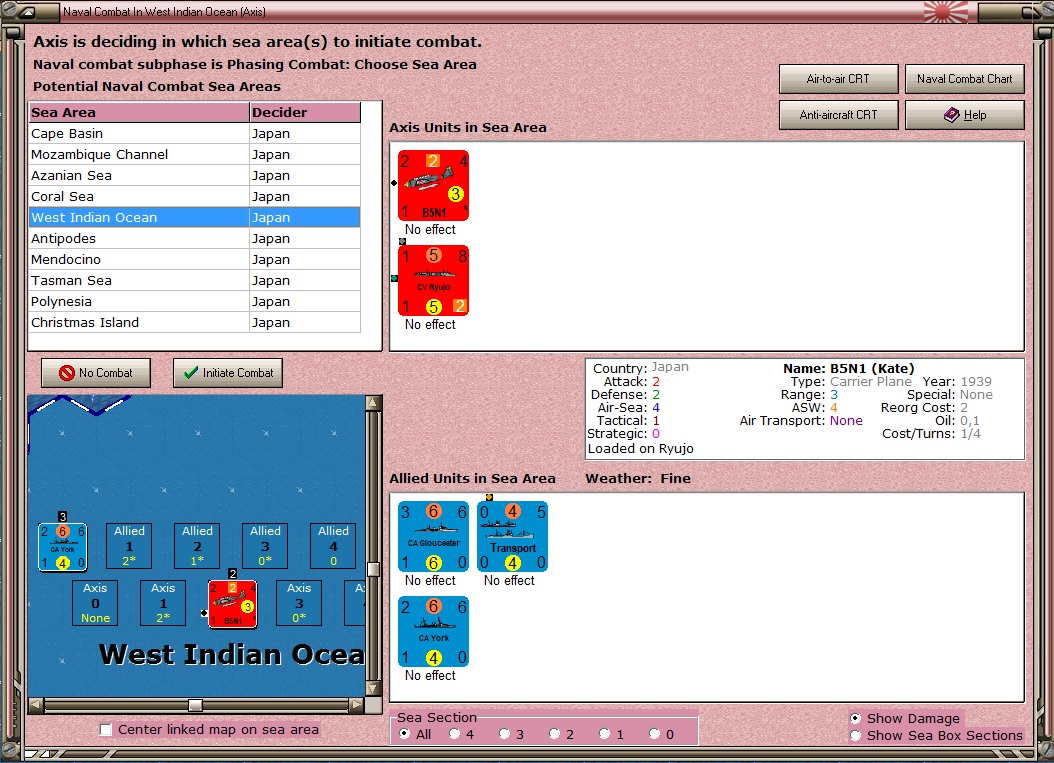Select sea section 0 radio button
The width and height of the screenshot is (1054, 763).
[654, 734]
